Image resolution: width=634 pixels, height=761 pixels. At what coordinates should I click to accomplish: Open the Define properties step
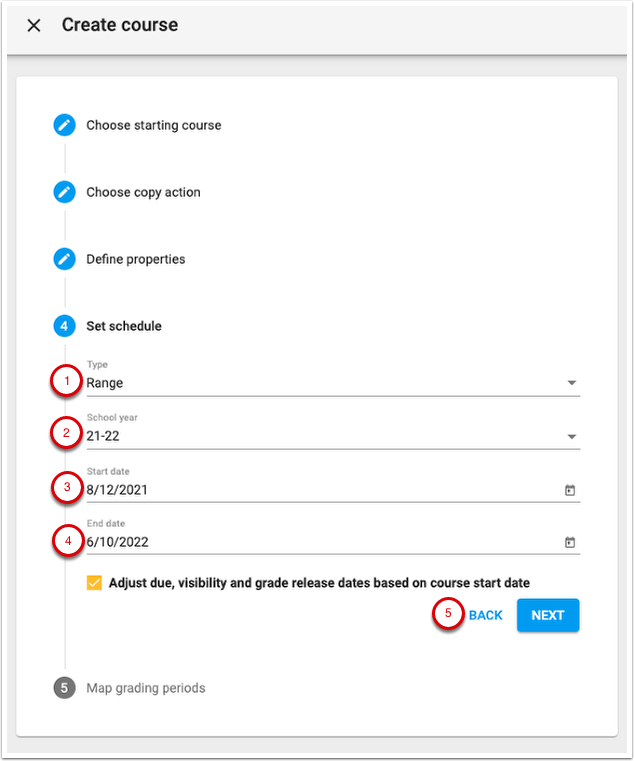136,259
